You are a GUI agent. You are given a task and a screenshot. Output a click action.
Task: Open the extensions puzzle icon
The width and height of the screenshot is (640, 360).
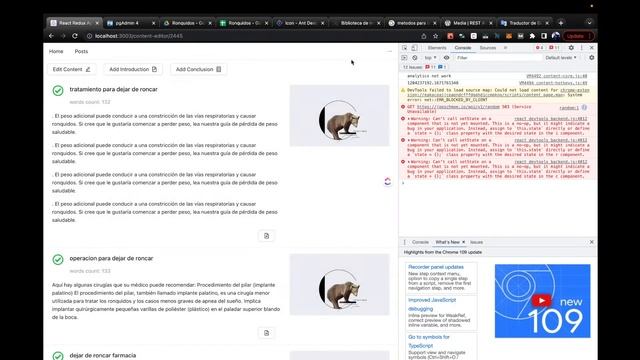coord(532,36)
